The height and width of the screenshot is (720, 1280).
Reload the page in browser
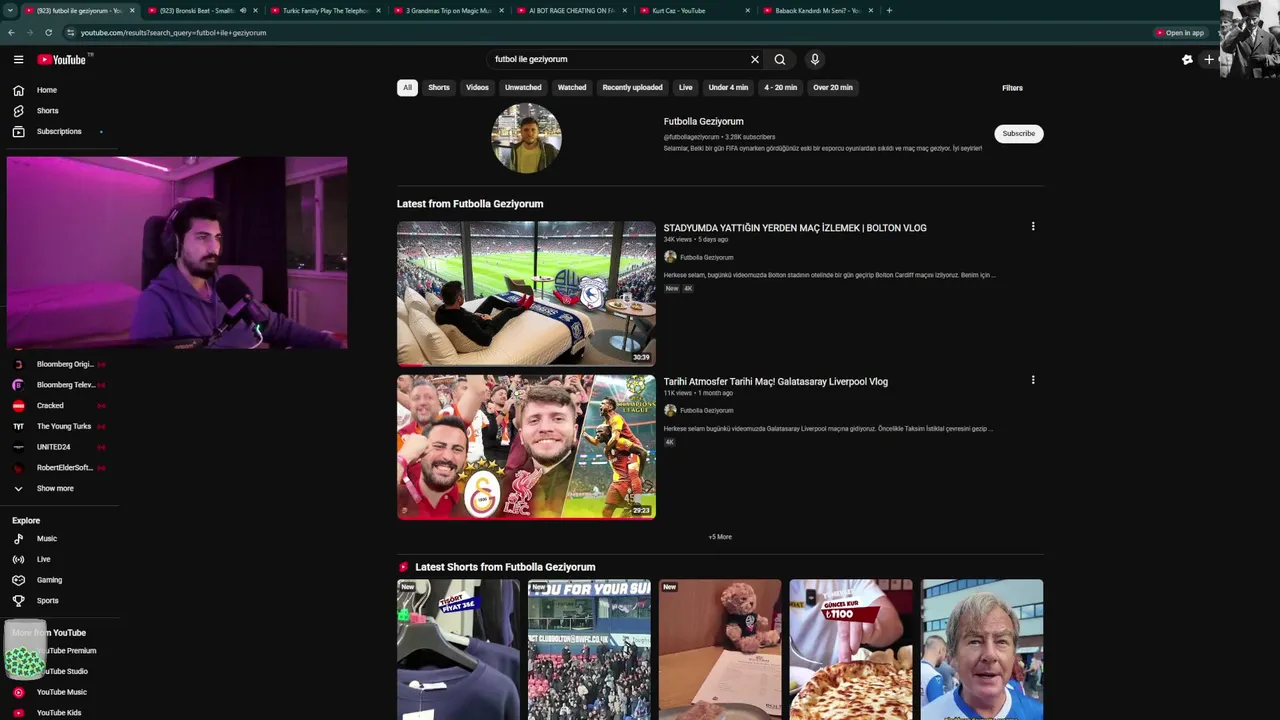point(48,32)
